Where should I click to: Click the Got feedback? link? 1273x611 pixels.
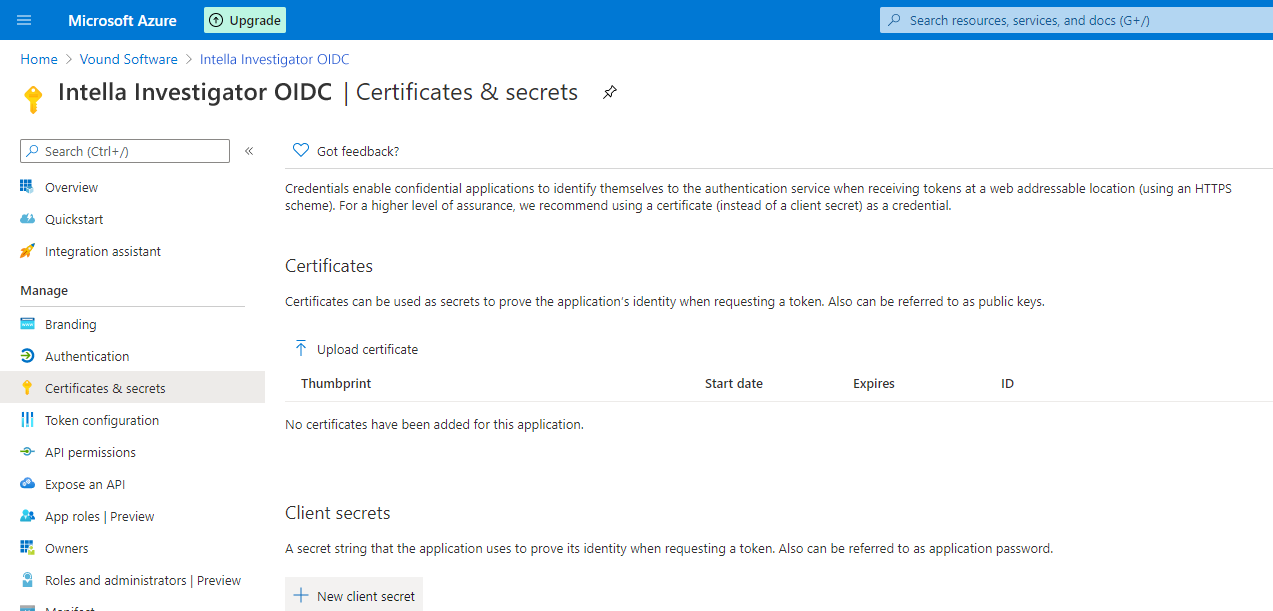345,150
